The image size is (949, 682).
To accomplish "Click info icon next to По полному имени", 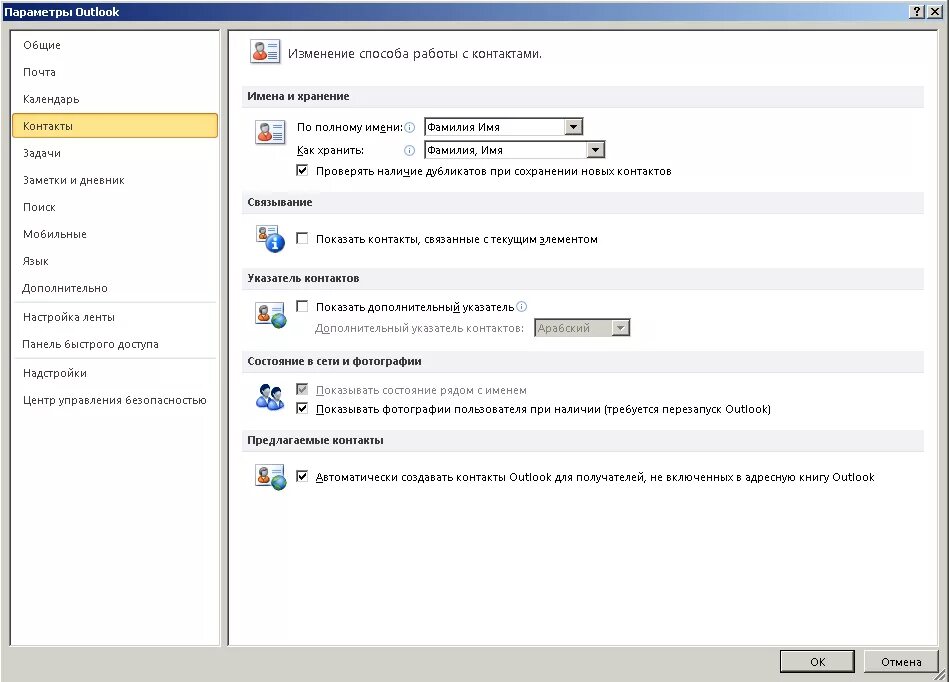I will tap(410, 127).
